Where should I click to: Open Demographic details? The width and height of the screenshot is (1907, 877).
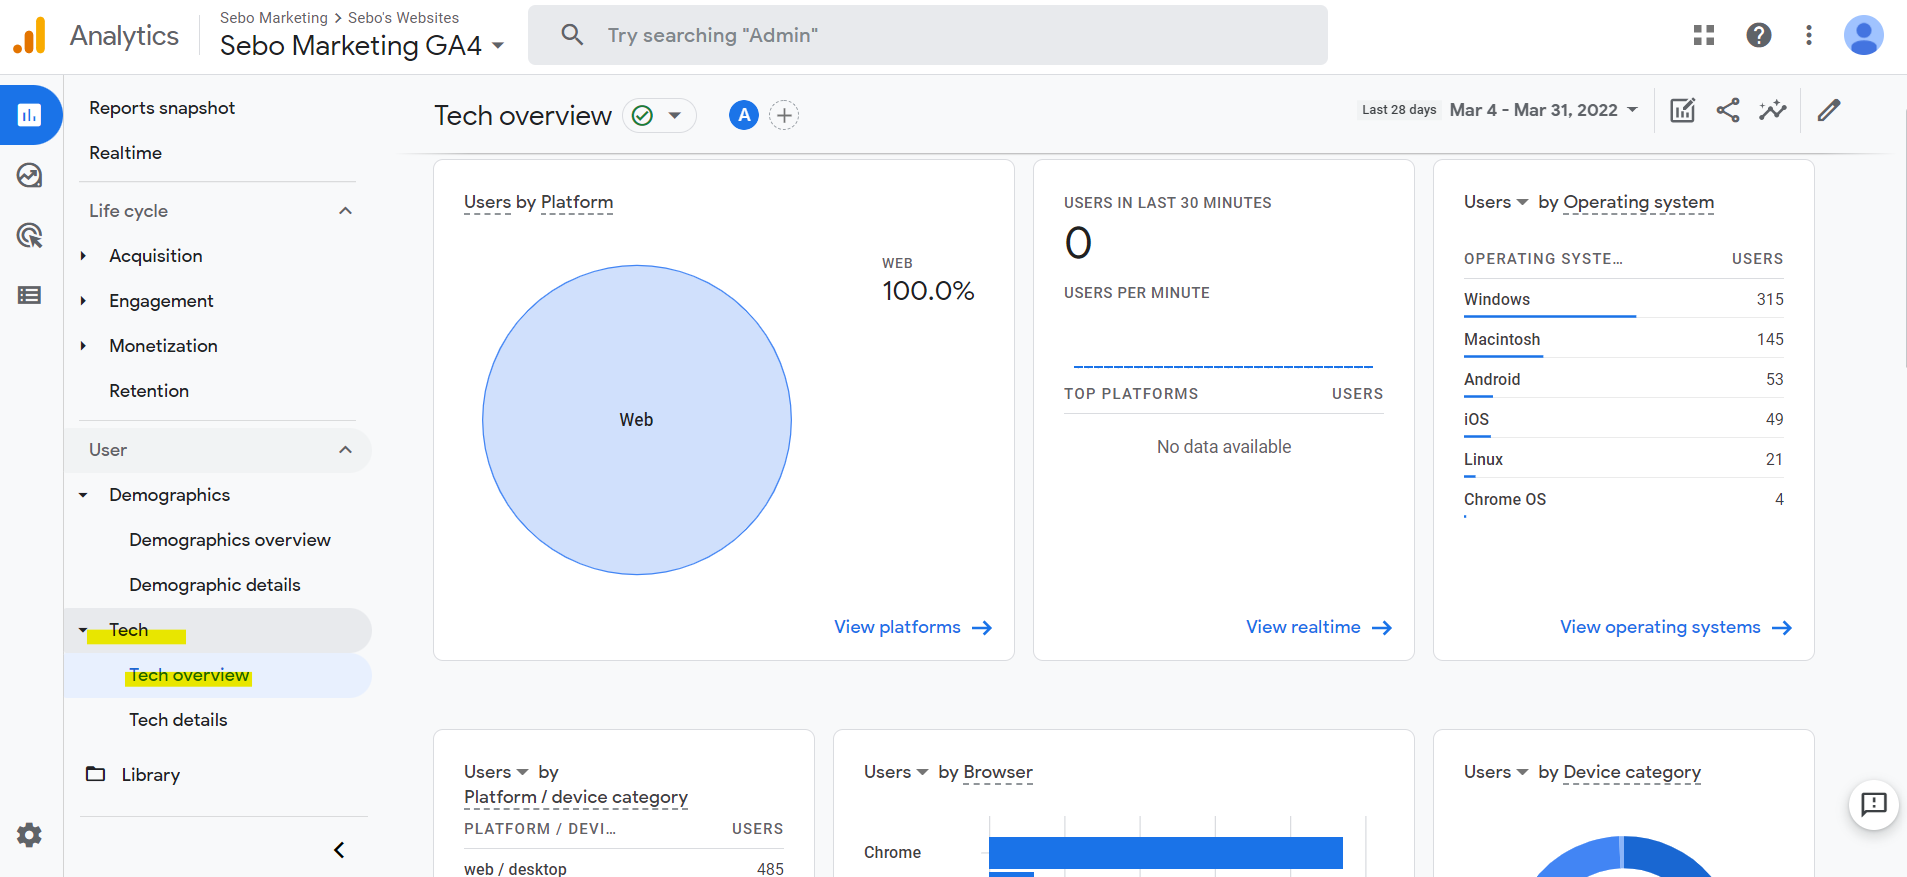coord(215,585)
